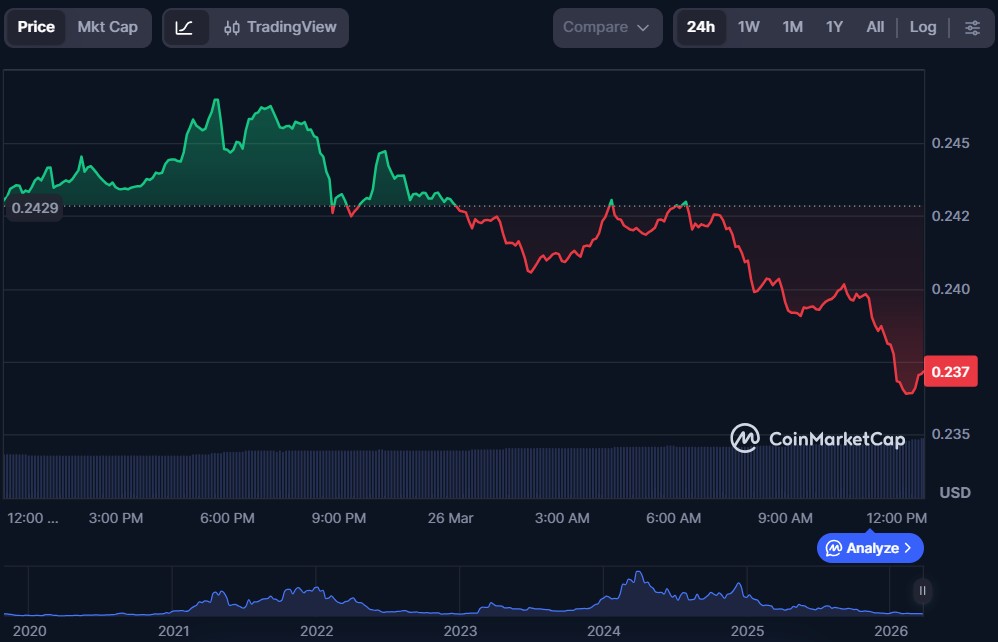998x642 pixels.
Task: Show 1Y price history
Action: point(834,27)
